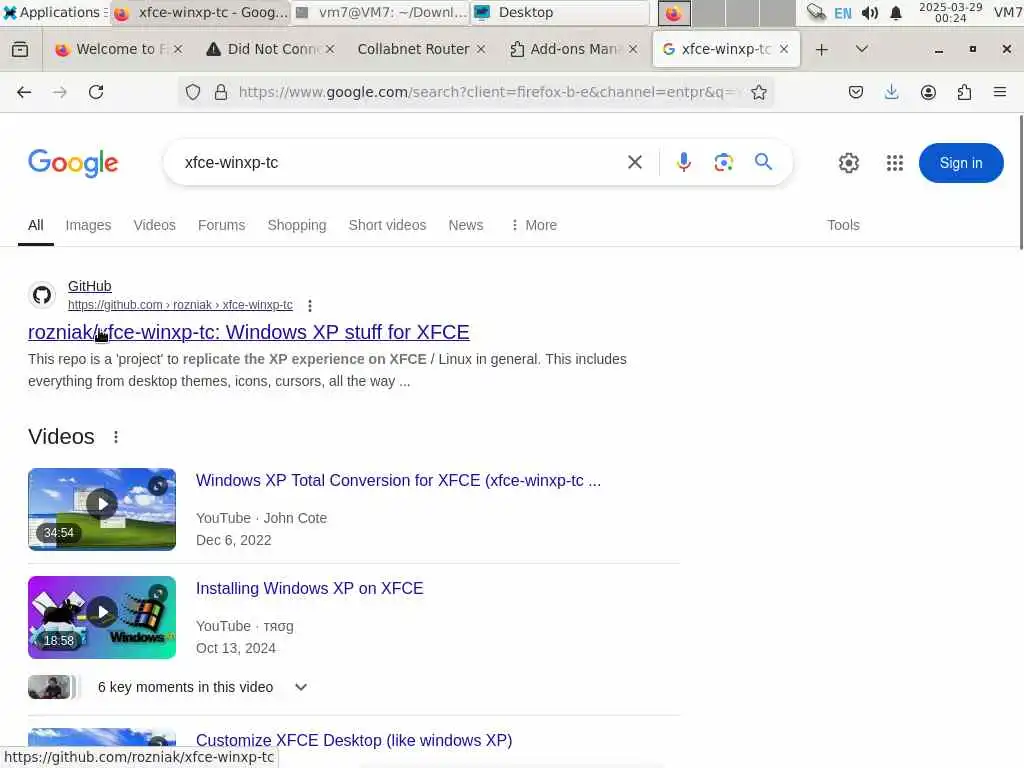Click inside the Google search field

(392, 163)
